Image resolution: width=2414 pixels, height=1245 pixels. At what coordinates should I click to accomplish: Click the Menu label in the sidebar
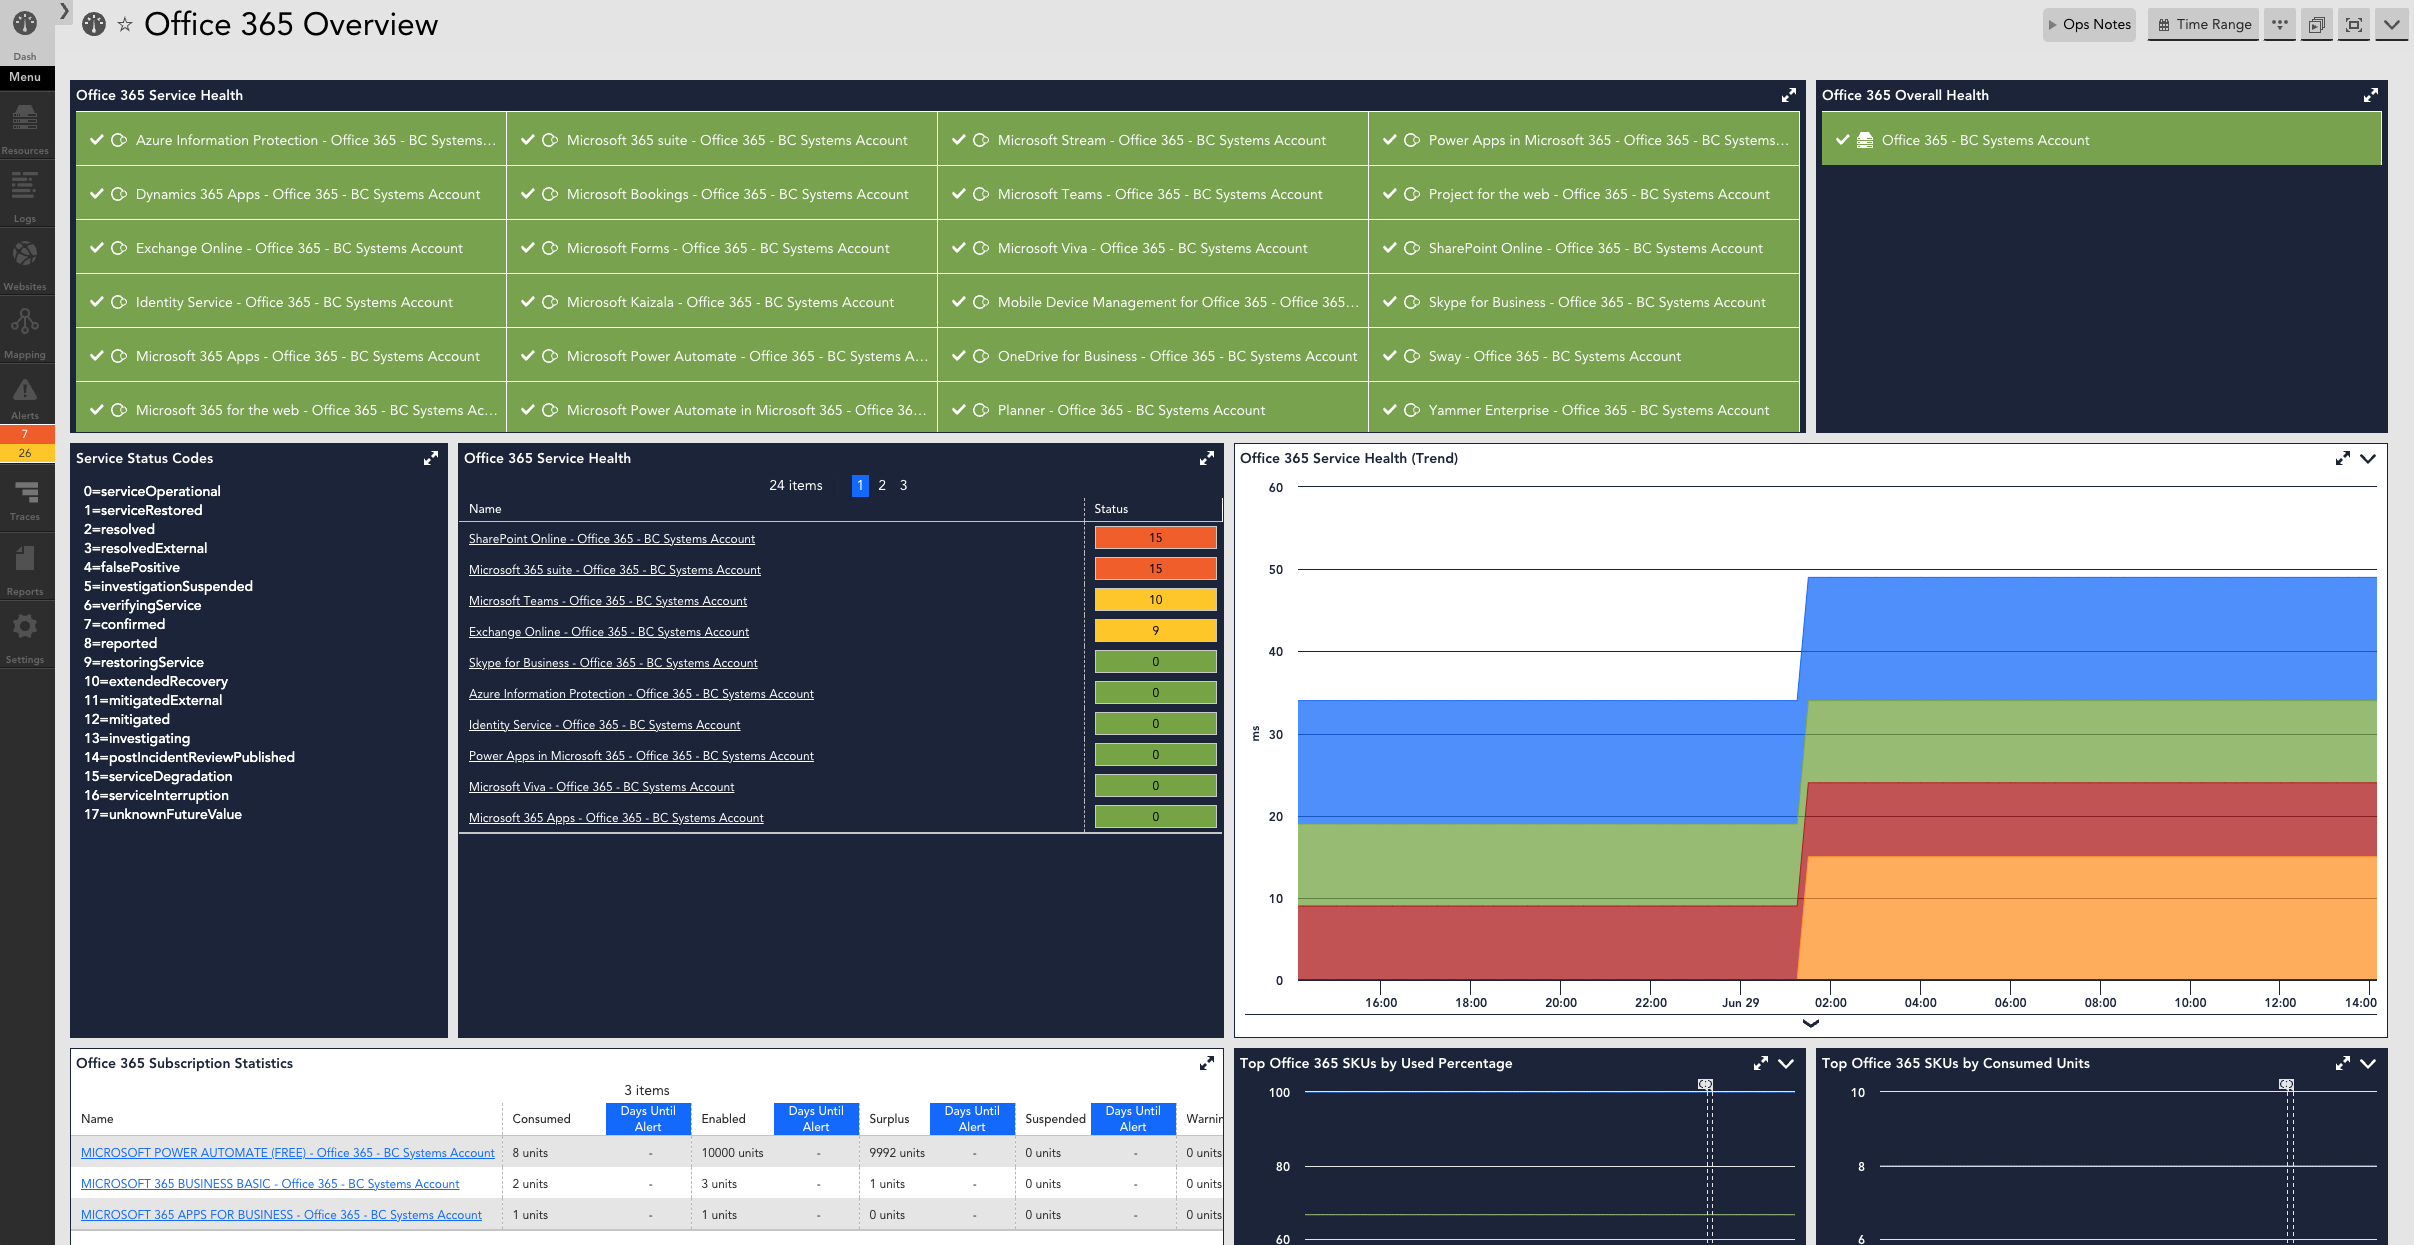pos(25,77)
